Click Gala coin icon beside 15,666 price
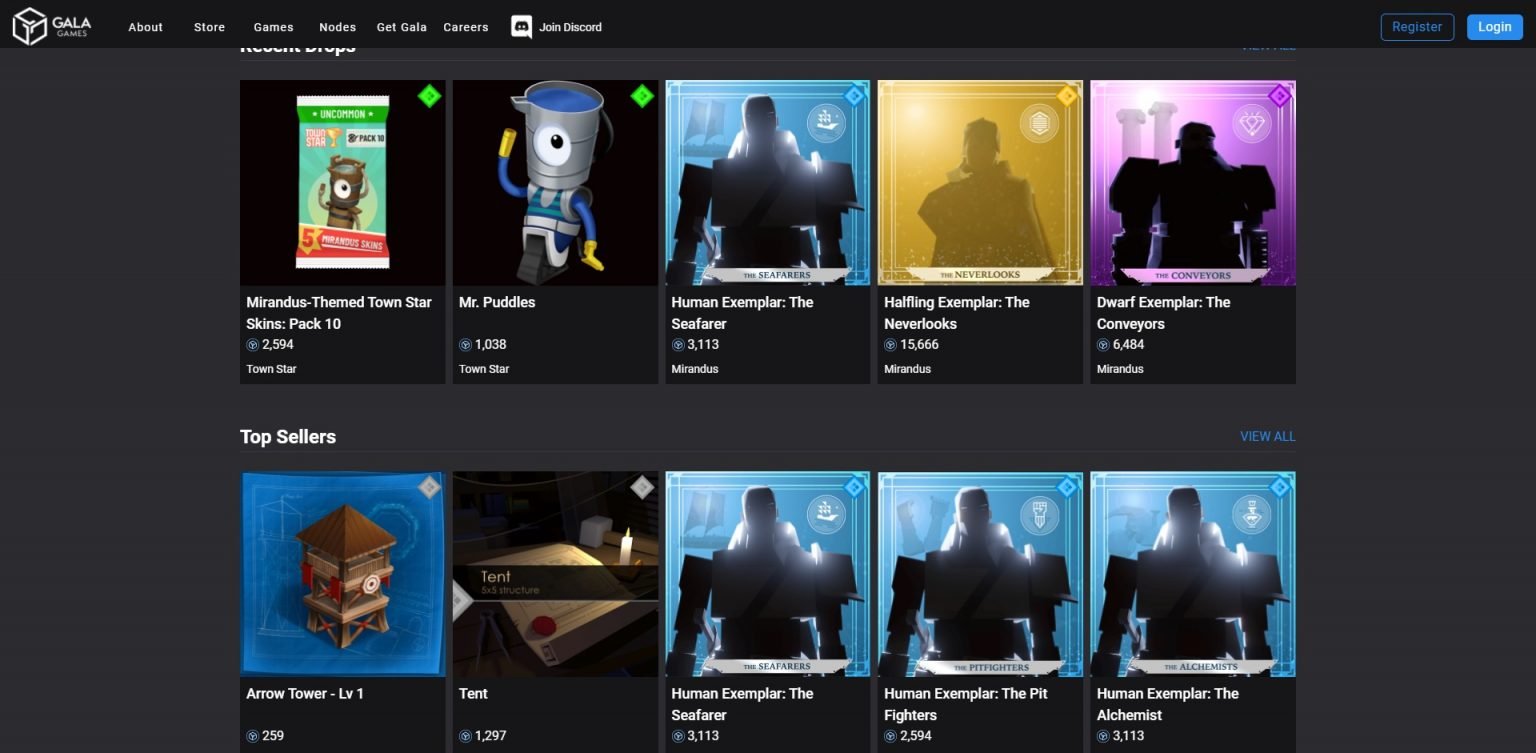Image resolution: width=1536 pixels, height=753 pixels. pos(890,345)
